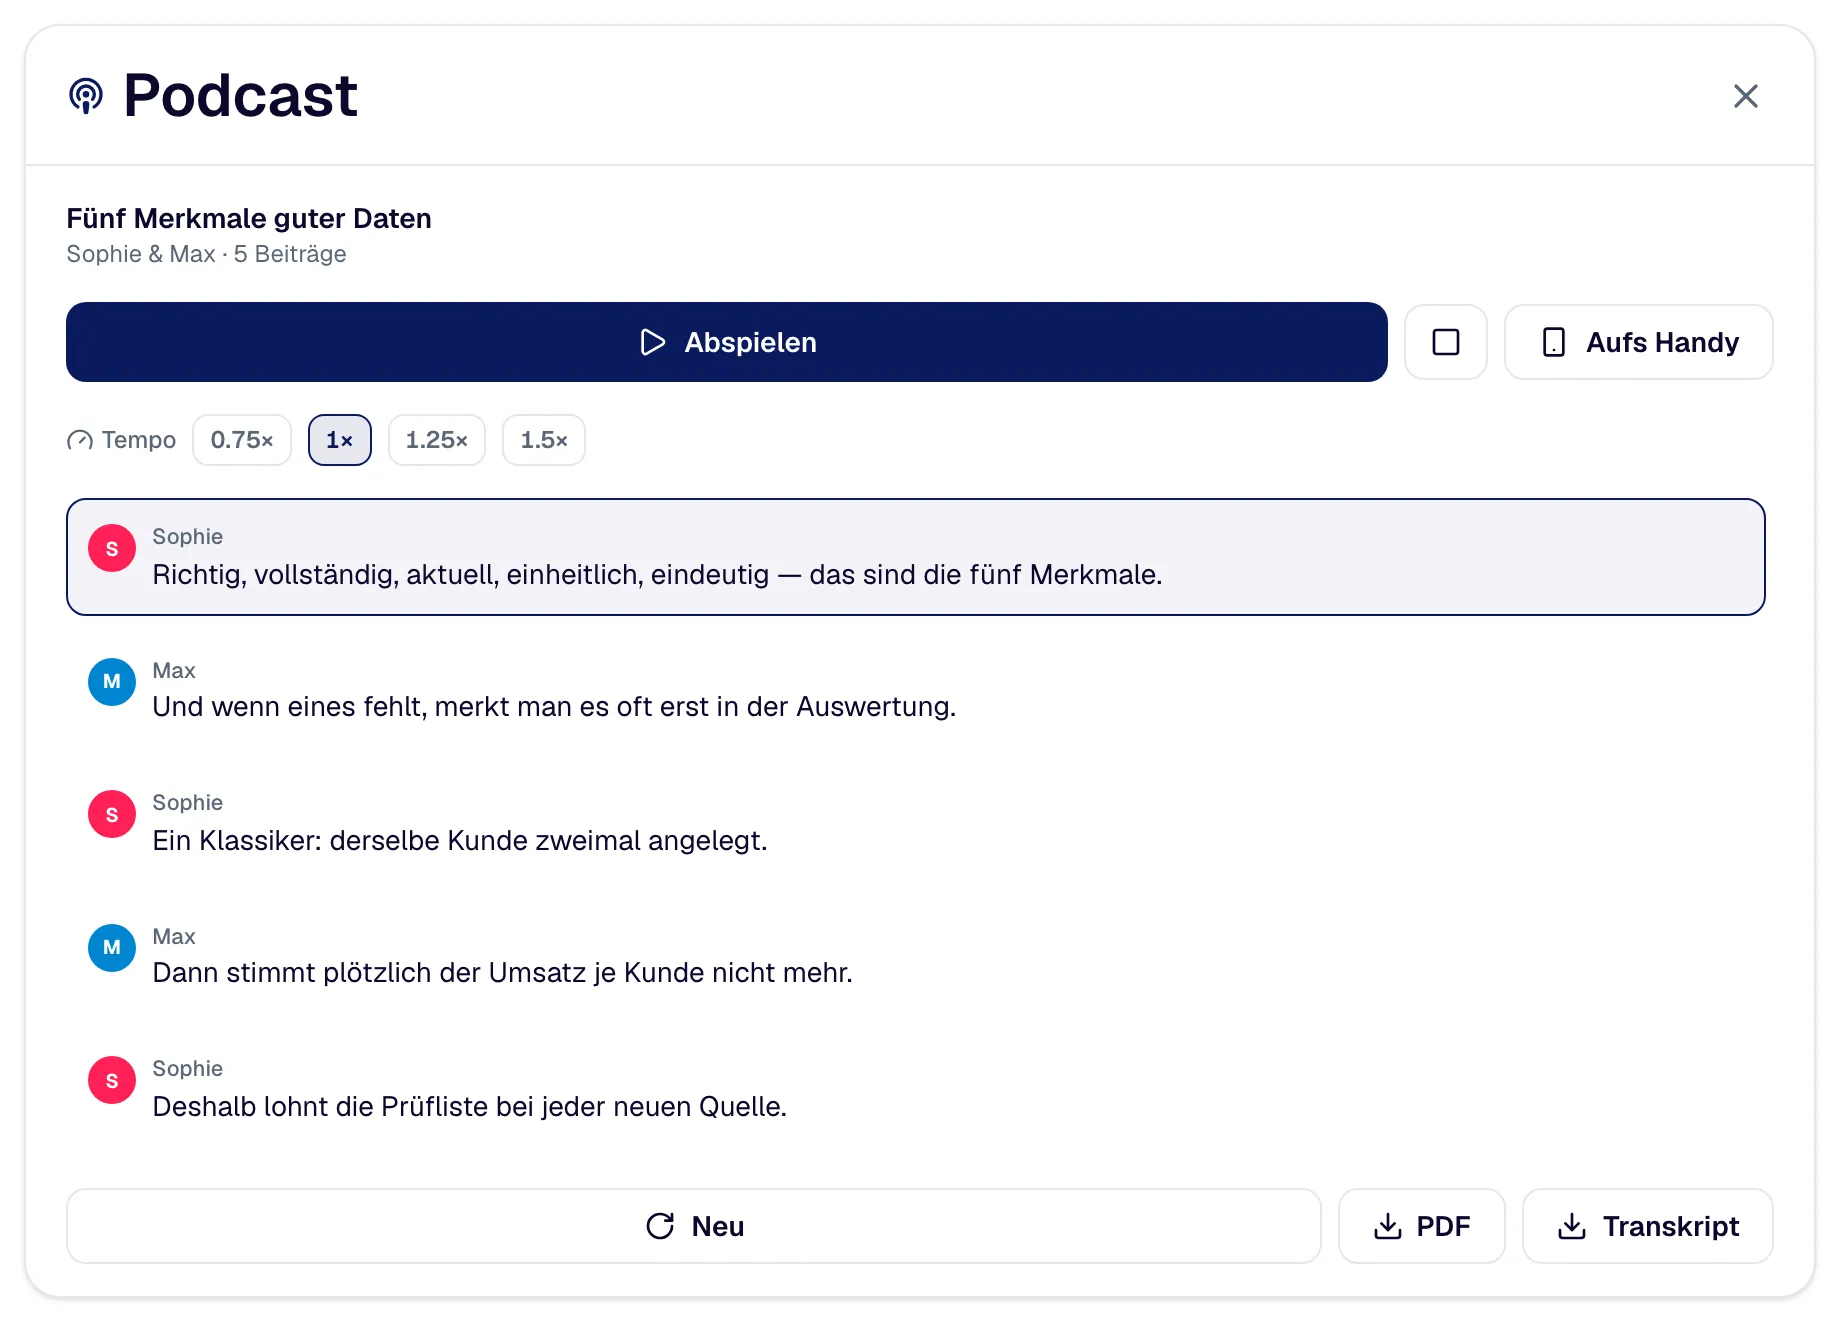Click the subtitle "Sophie & Max · 5 Beiträge"
Viewport: 1840px width, 1320px height.
(207, 254)
